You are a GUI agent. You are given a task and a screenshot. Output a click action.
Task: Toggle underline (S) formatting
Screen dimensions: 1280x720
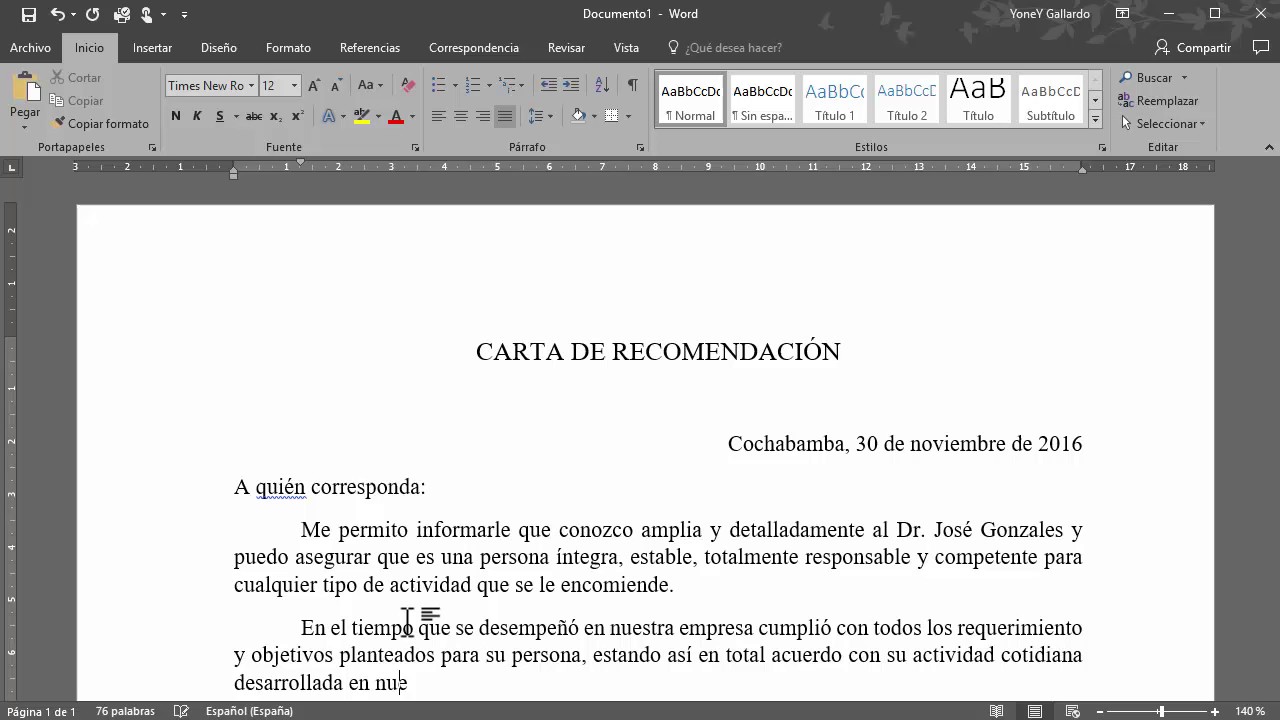pos(218,116)
